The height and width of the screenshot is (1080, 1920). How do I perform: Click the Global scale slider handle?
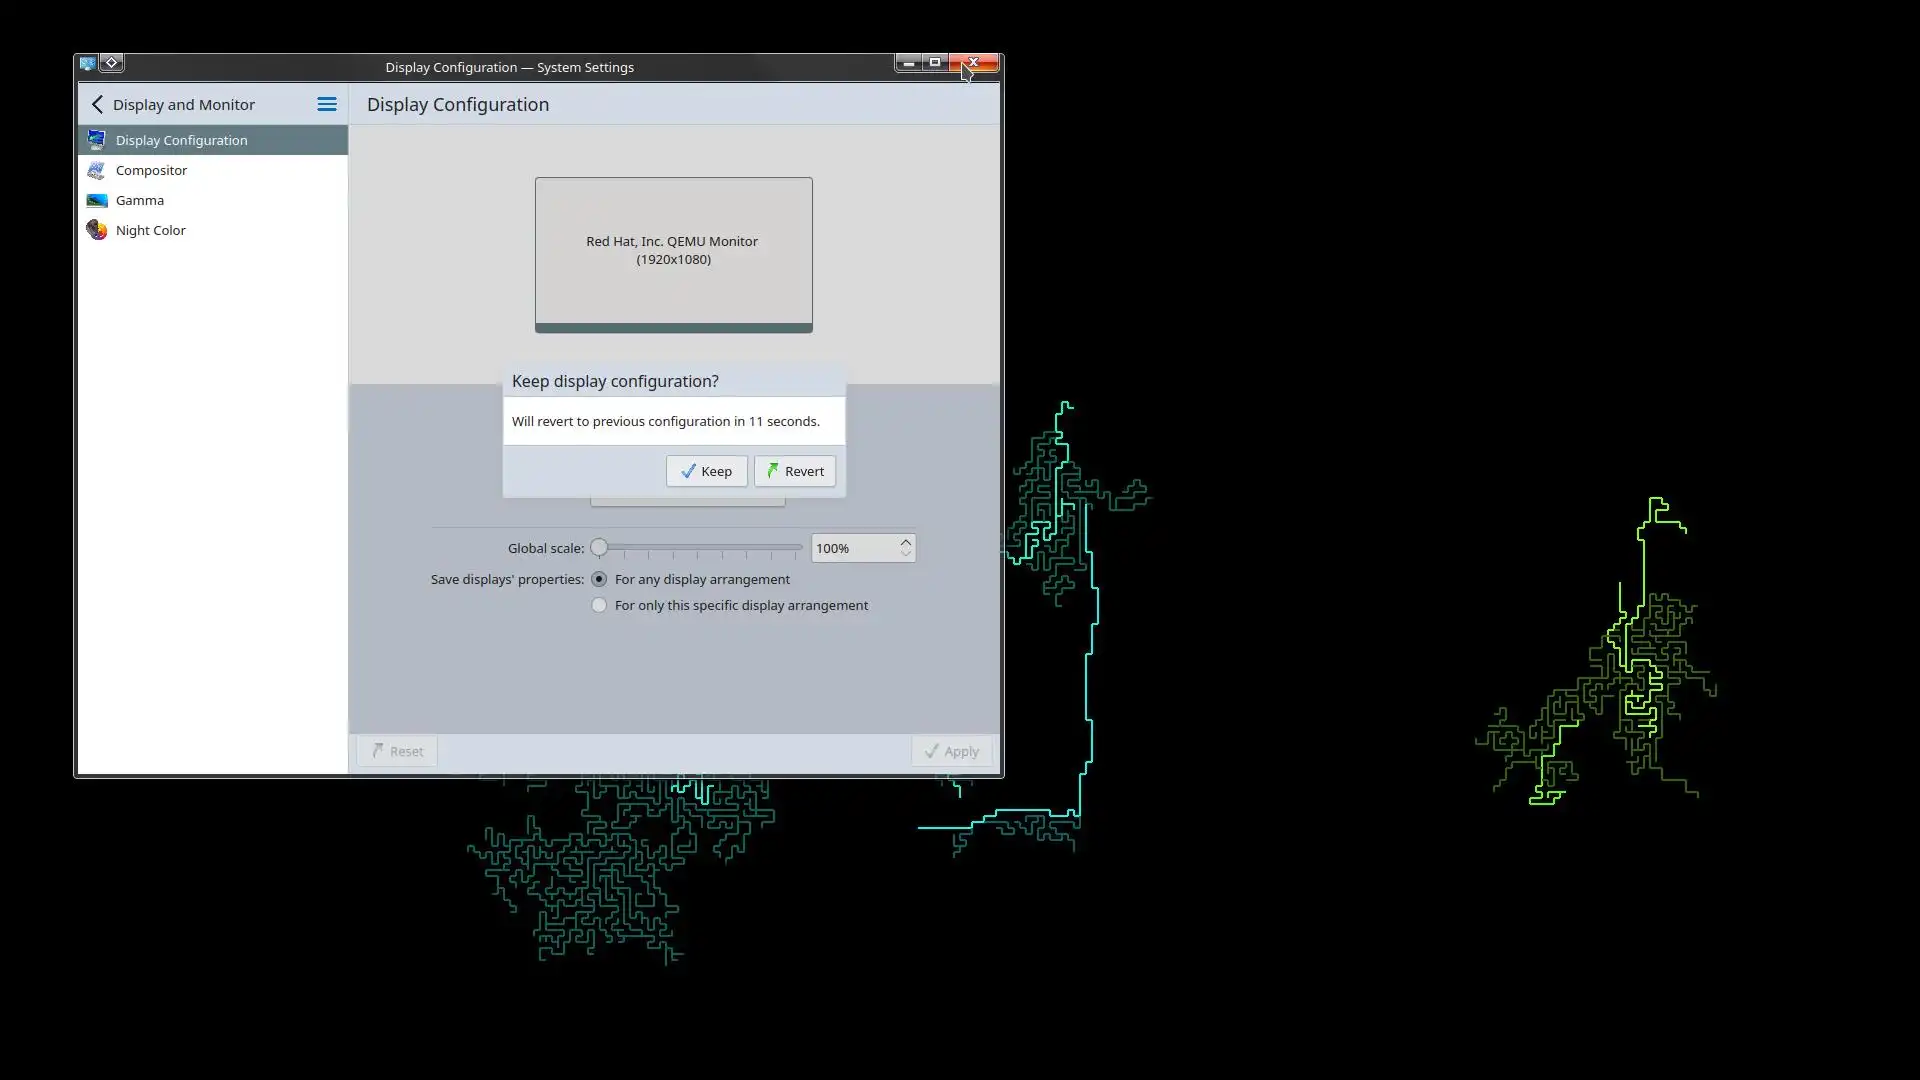599,548
